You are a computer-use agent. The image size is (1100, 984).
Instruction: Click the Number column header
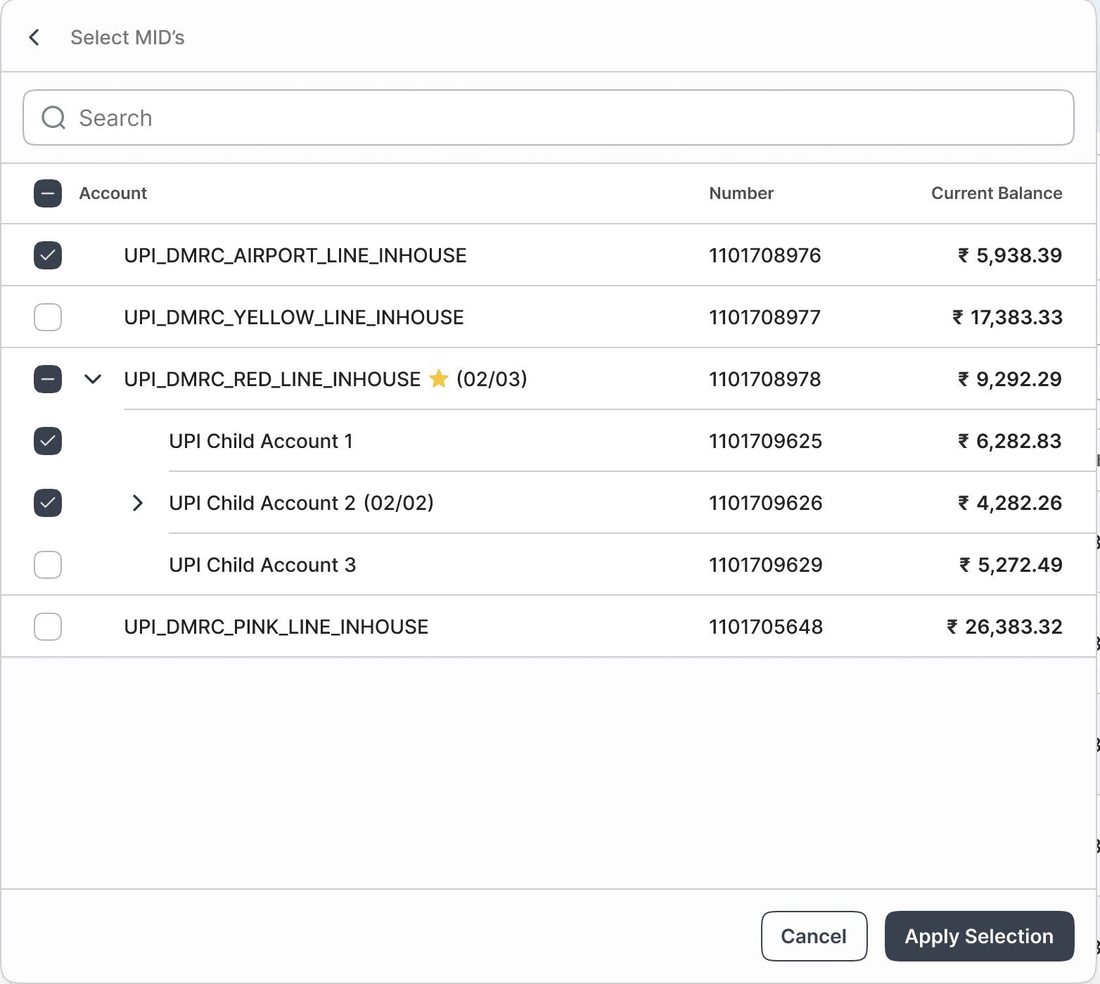(741, 194)
